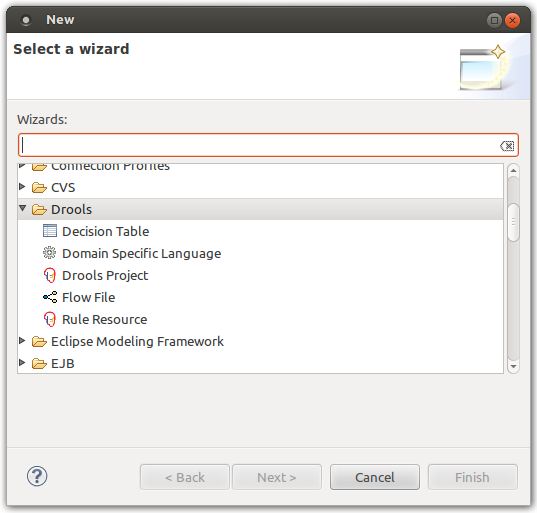
Task: Expand the EJB category
Action: tap(22, 362)
